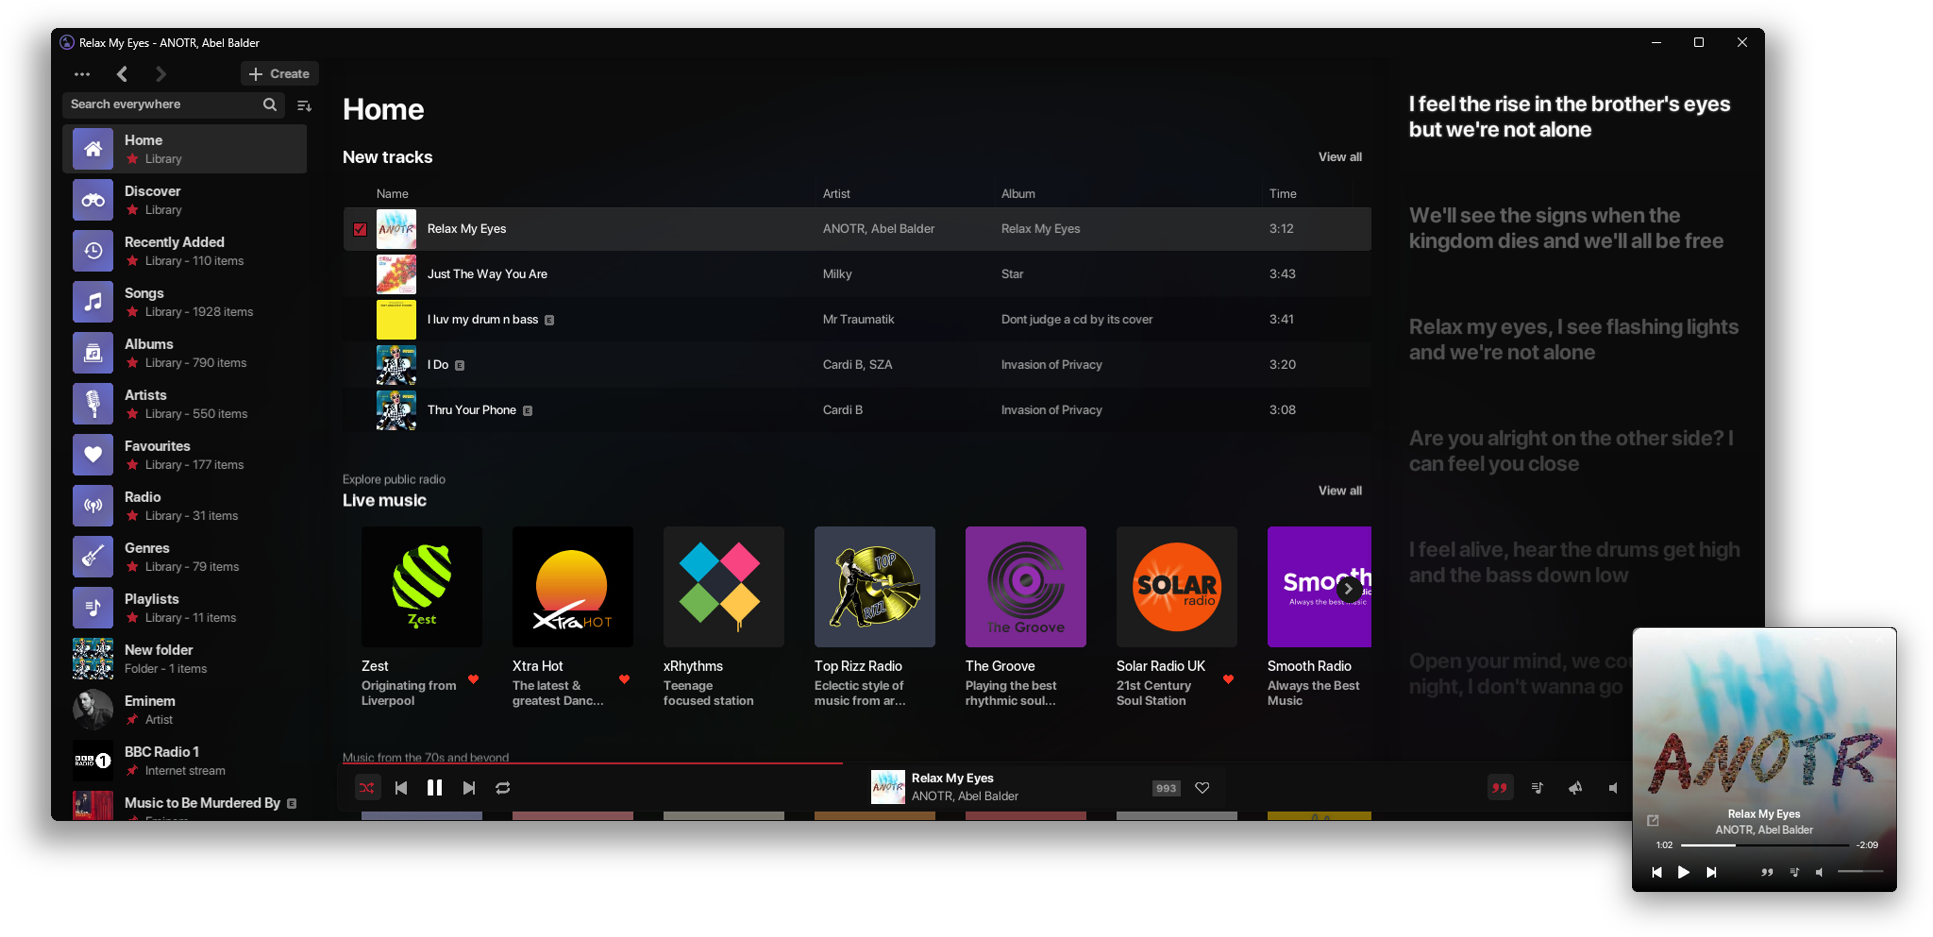1933x937 pixels.
Task: Sort tracks by the Time column header
Action: point(1282,194)
